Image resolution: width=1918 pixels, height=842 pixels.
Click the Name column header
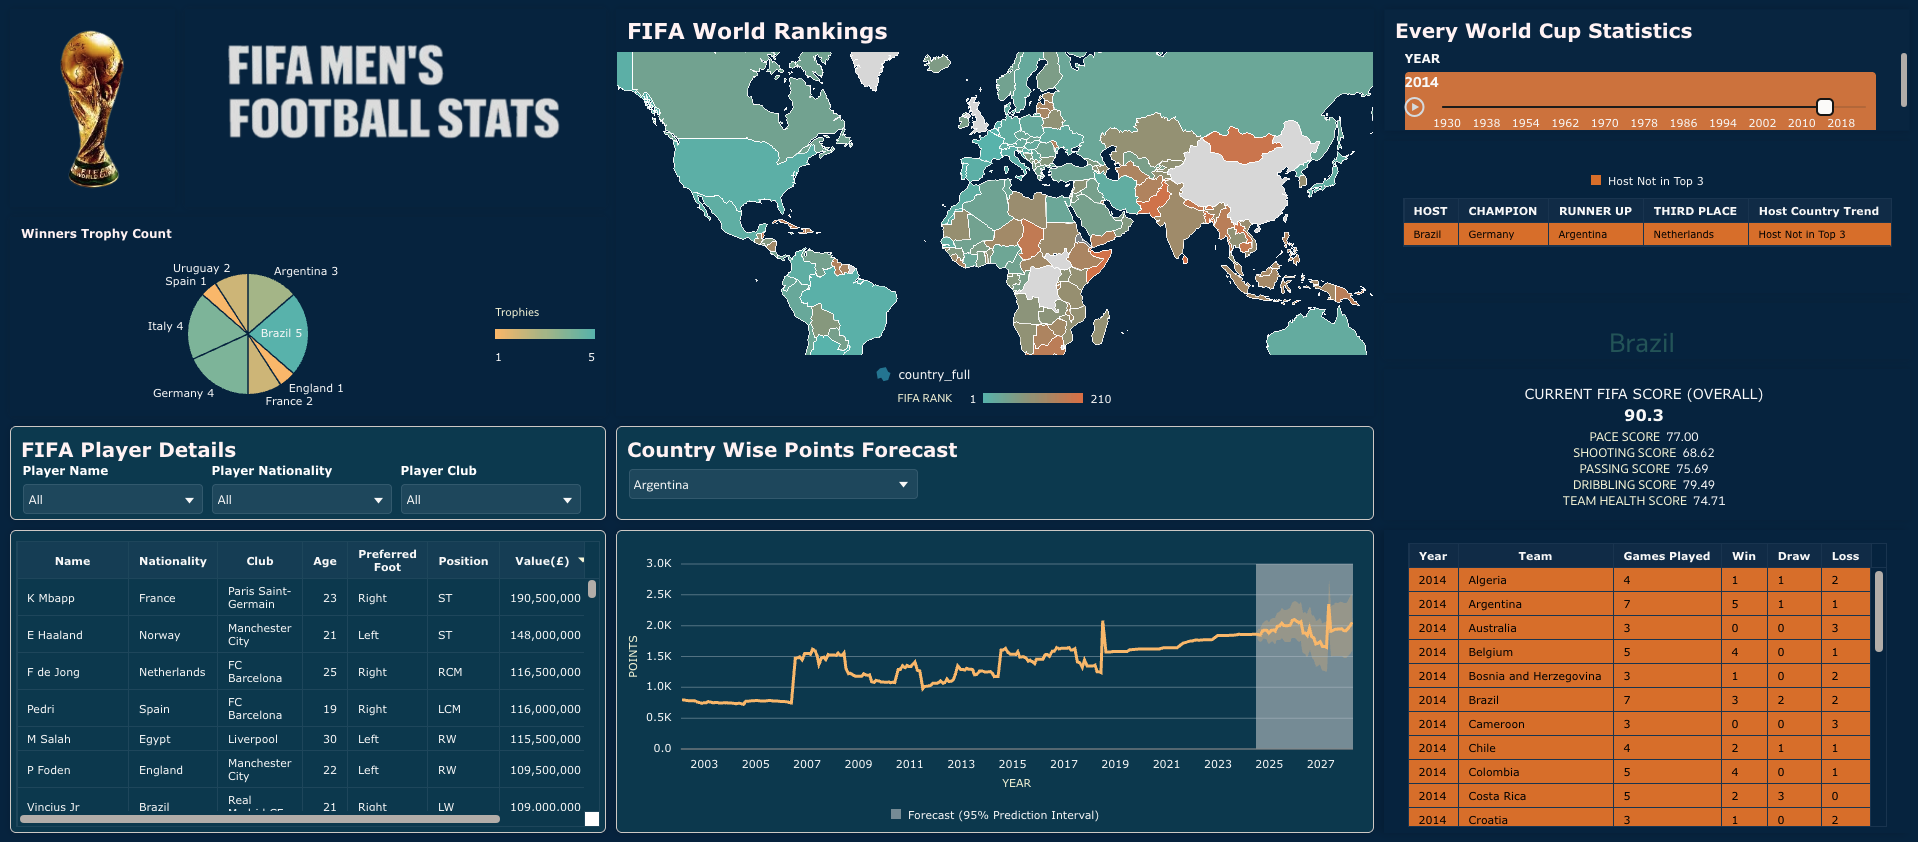pos(72,561)
